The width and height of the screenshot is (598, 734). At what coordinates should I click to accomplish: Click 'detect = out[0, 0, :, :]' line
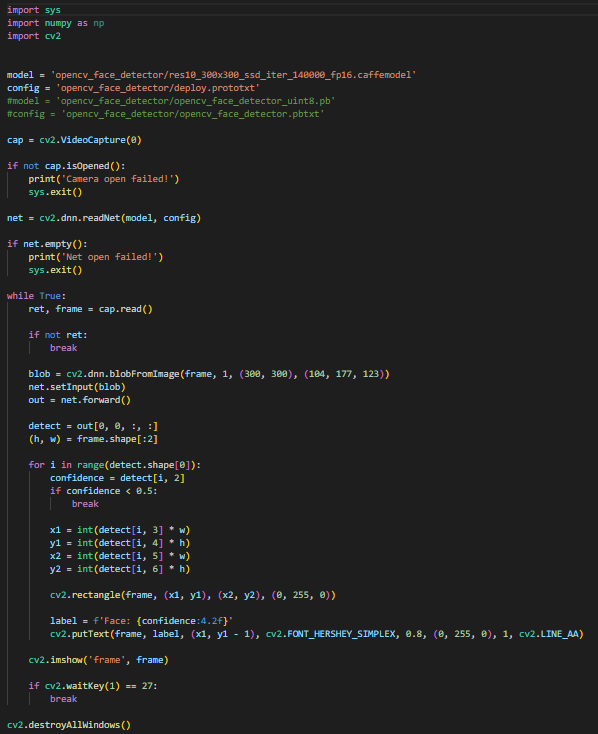[93, 426]
